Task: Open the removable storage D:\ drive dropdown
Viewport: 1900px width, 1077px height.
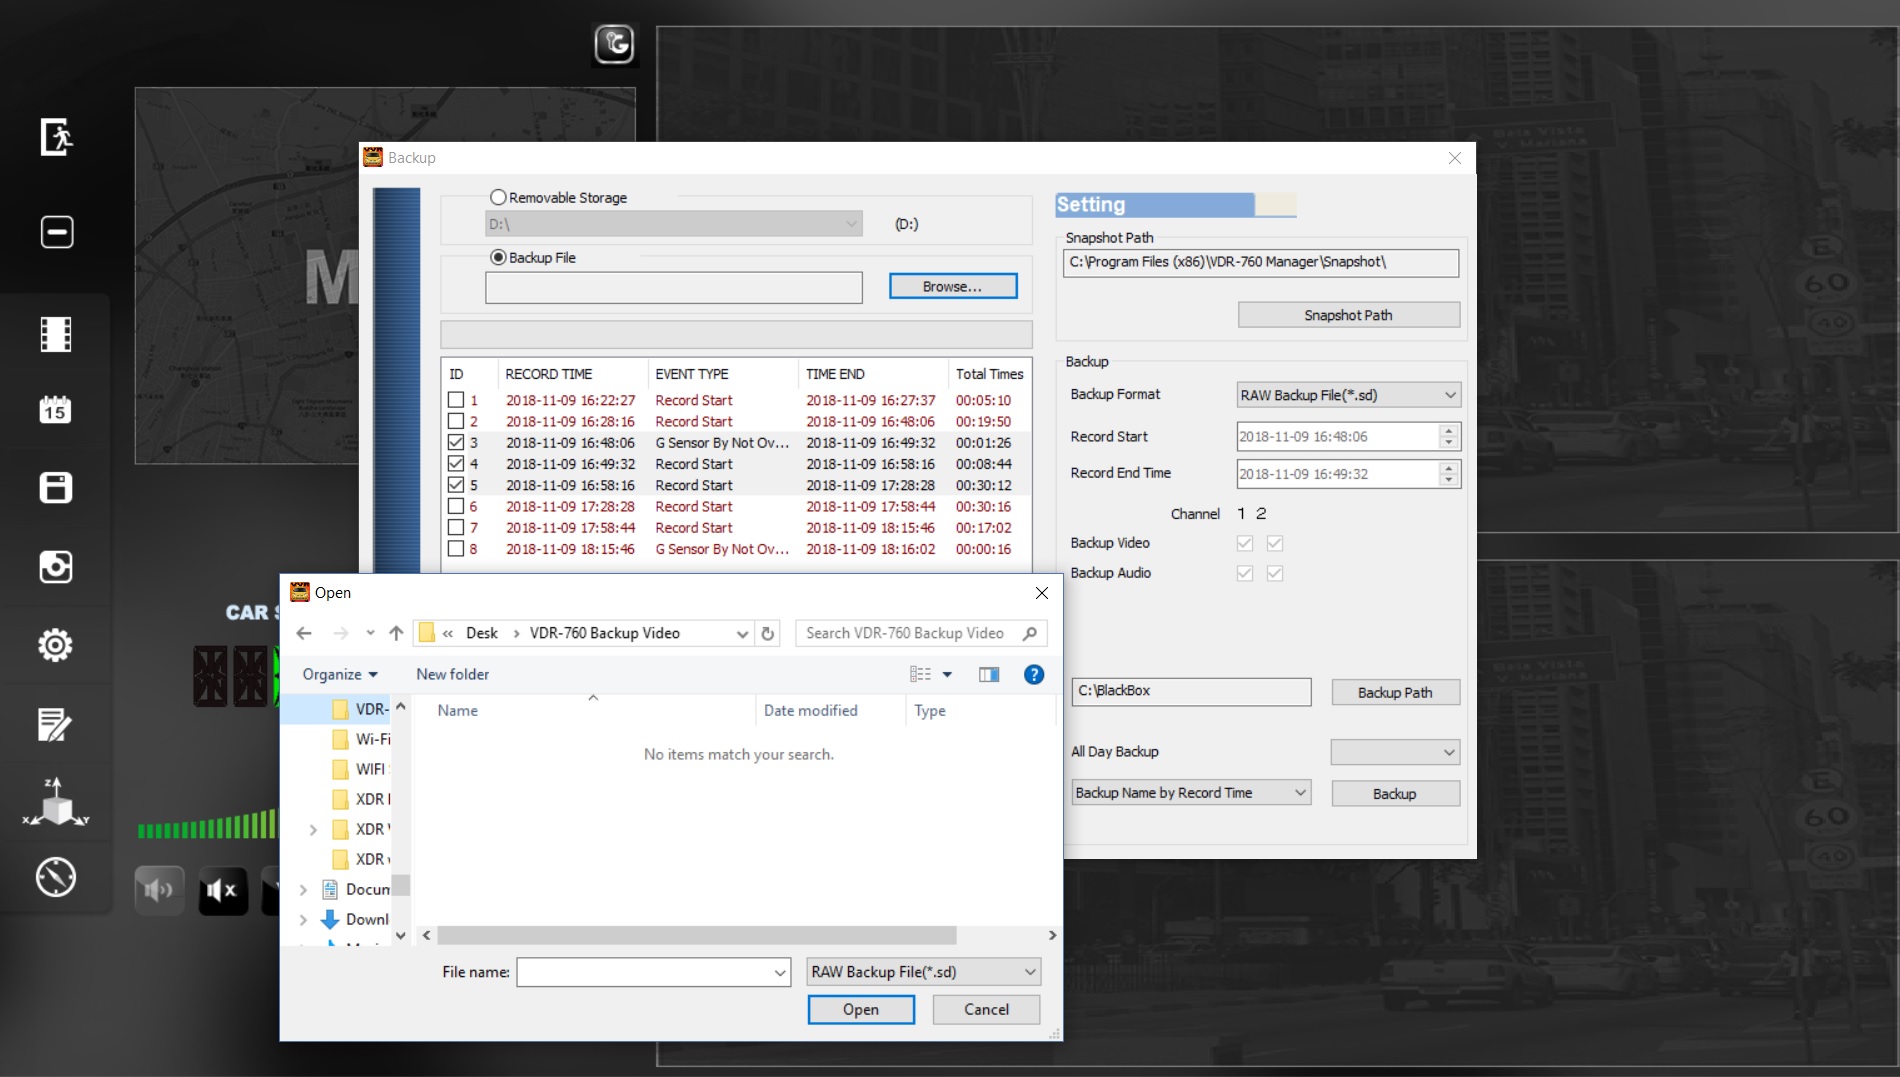Action: 674,224
